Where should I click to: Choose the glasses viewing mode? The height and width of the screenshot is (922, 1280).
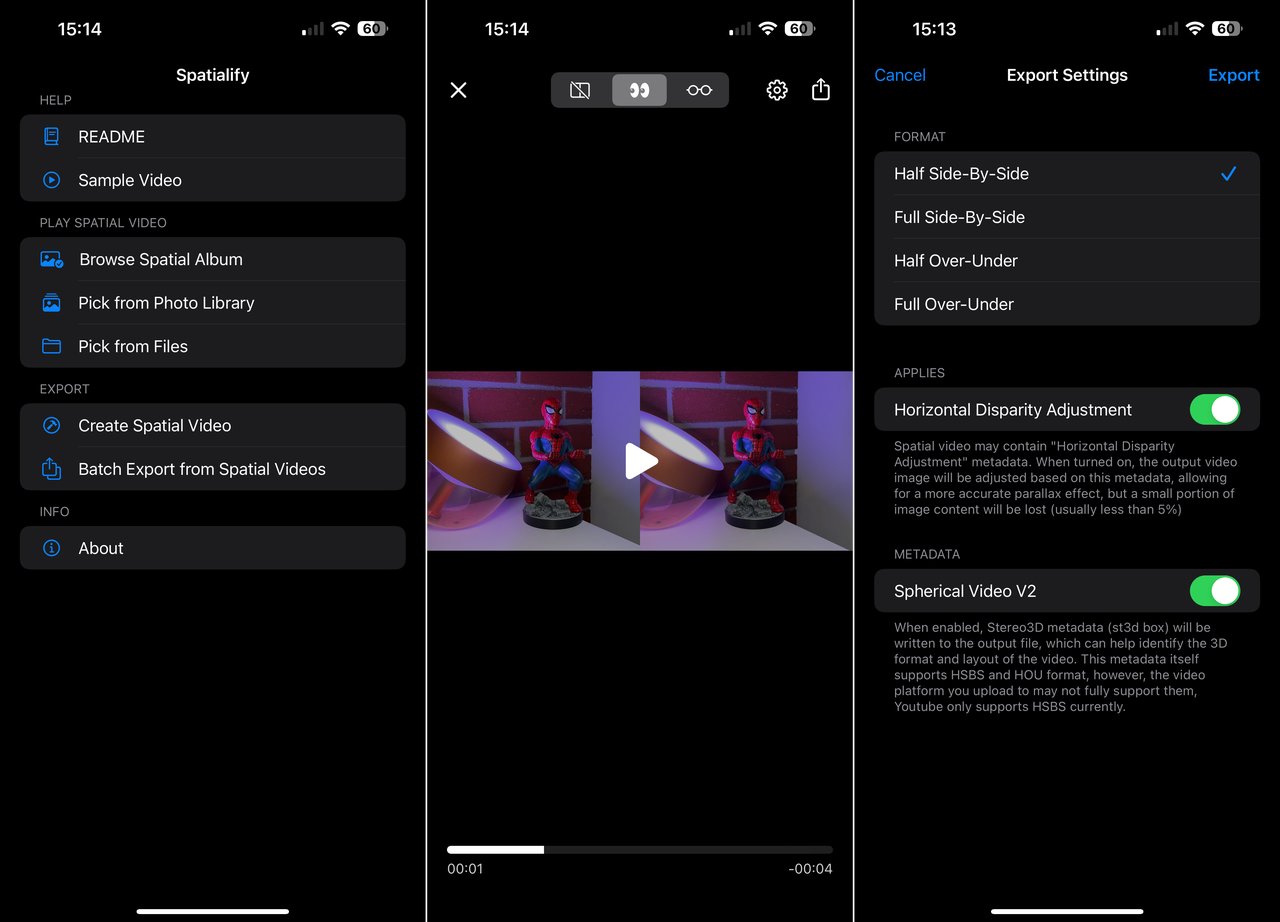pyautogui.click(x=699, y=90)
